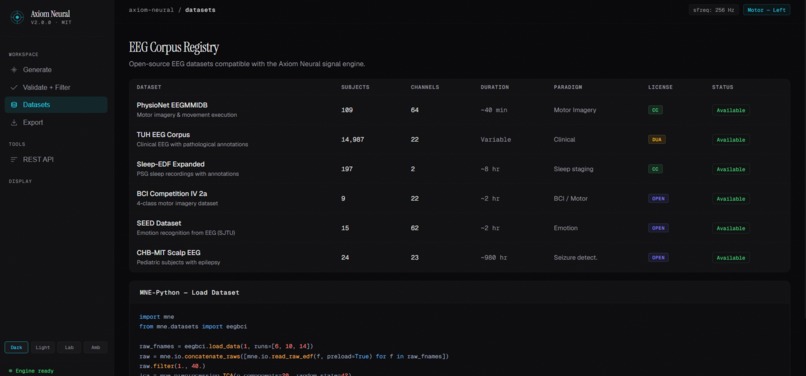Click the sfreq: 256 Hz badge
Screen dimensions: 806x376
(714, 10)
